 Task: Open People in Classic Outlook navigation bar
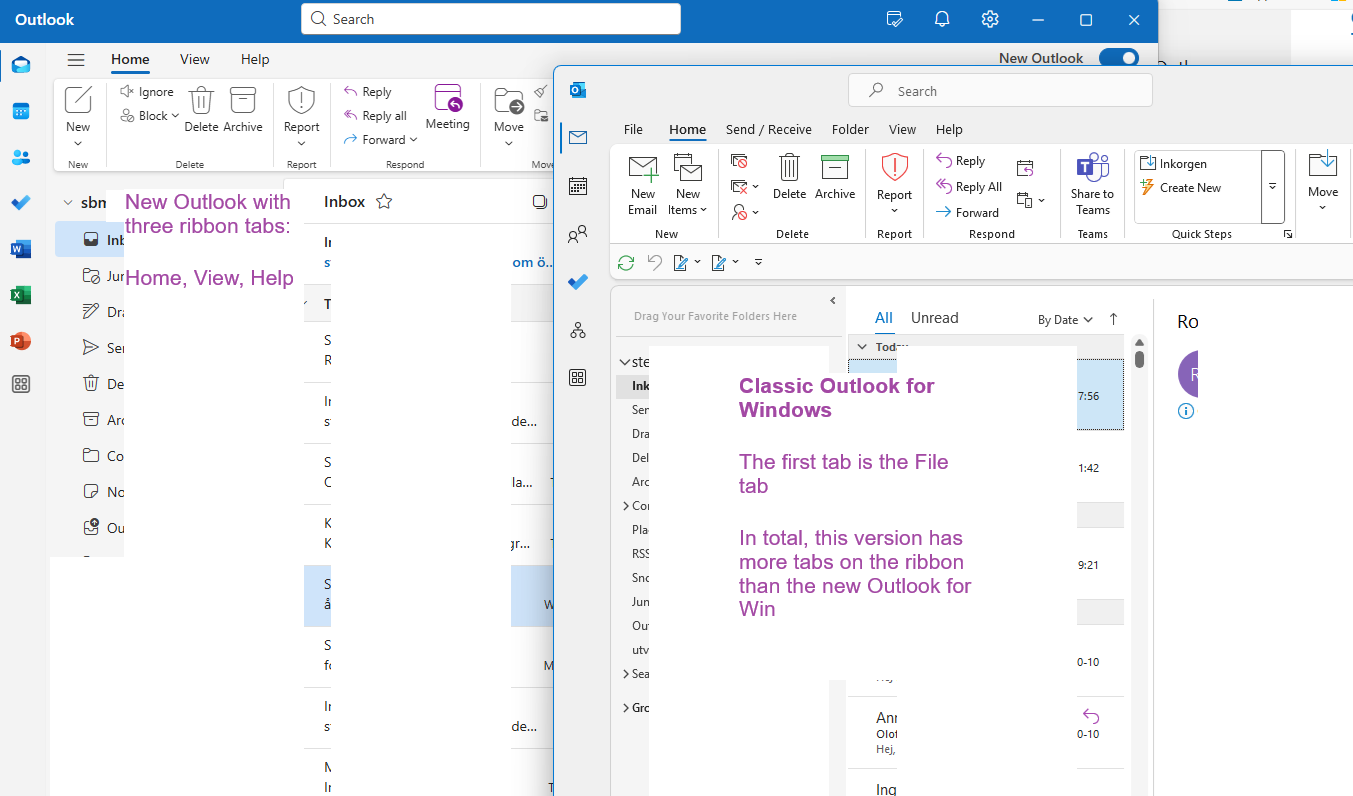577,234
